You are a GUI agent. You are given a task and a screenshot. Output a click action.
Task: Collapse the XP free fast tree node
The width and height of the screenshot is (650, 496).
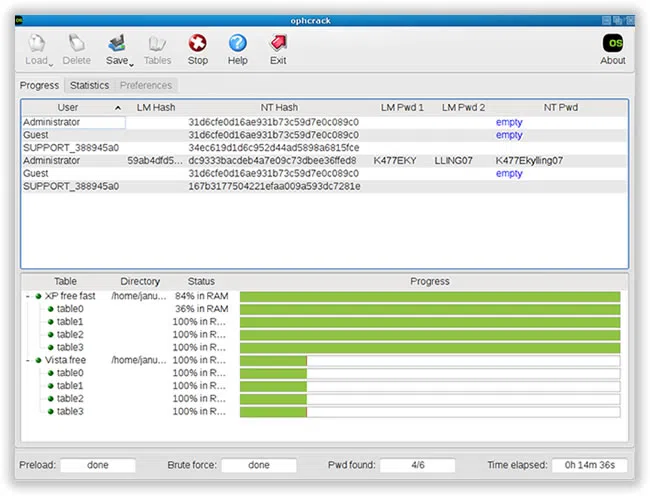(27, 297)
